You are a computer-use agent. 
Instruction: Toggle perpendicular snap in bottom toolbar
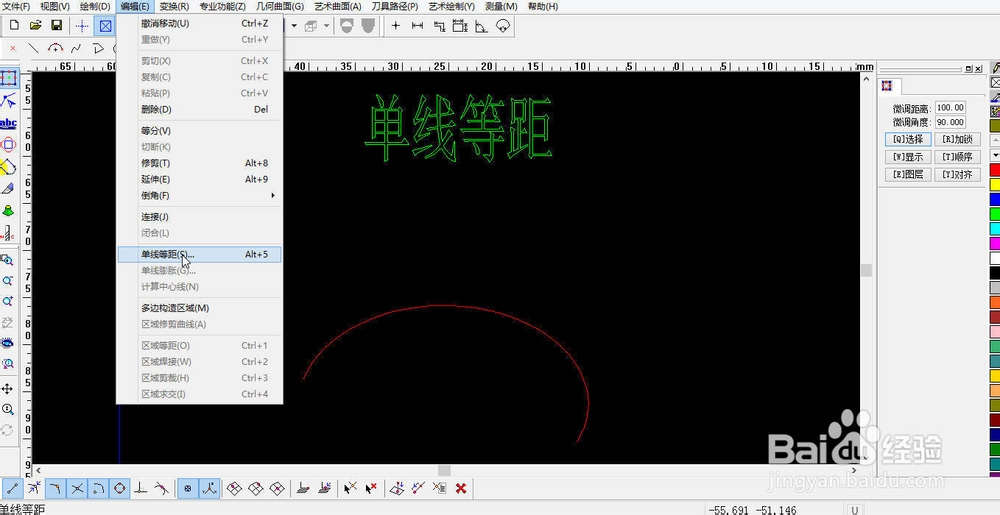click(x=141, y=489)
